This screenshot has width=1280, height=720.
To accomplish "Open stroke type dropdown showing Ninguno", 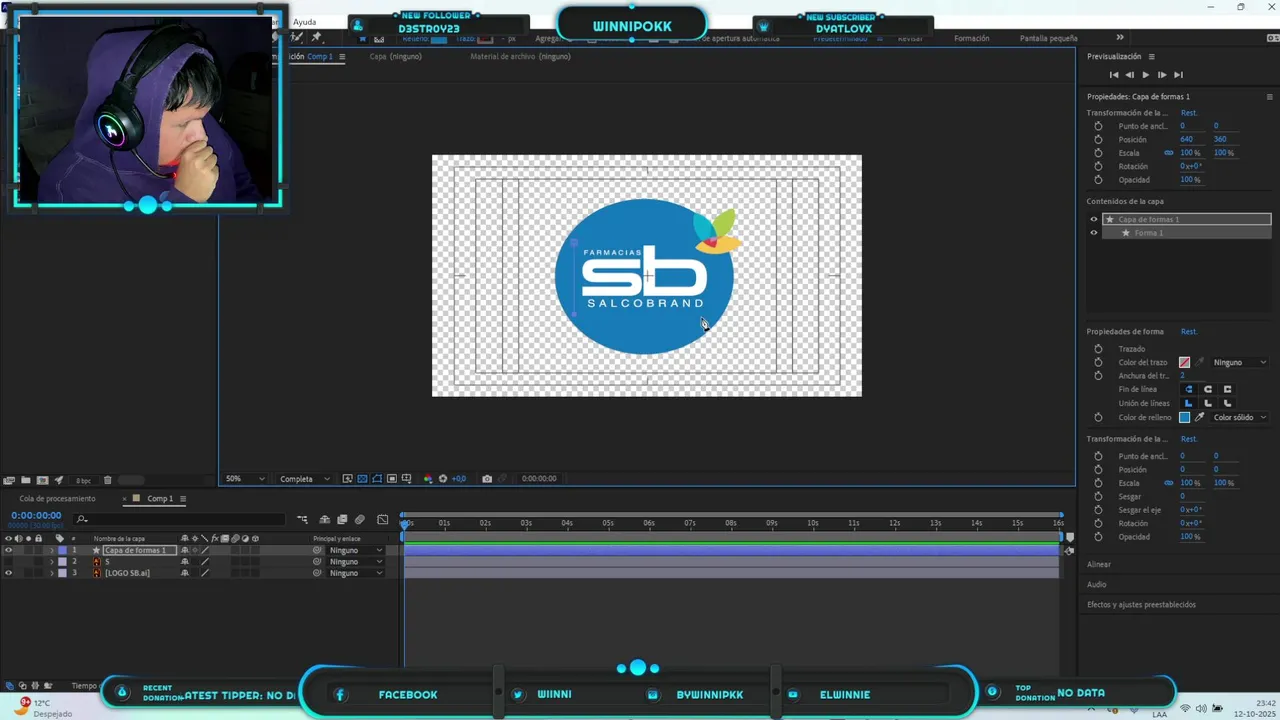I will pos(1239,362).
